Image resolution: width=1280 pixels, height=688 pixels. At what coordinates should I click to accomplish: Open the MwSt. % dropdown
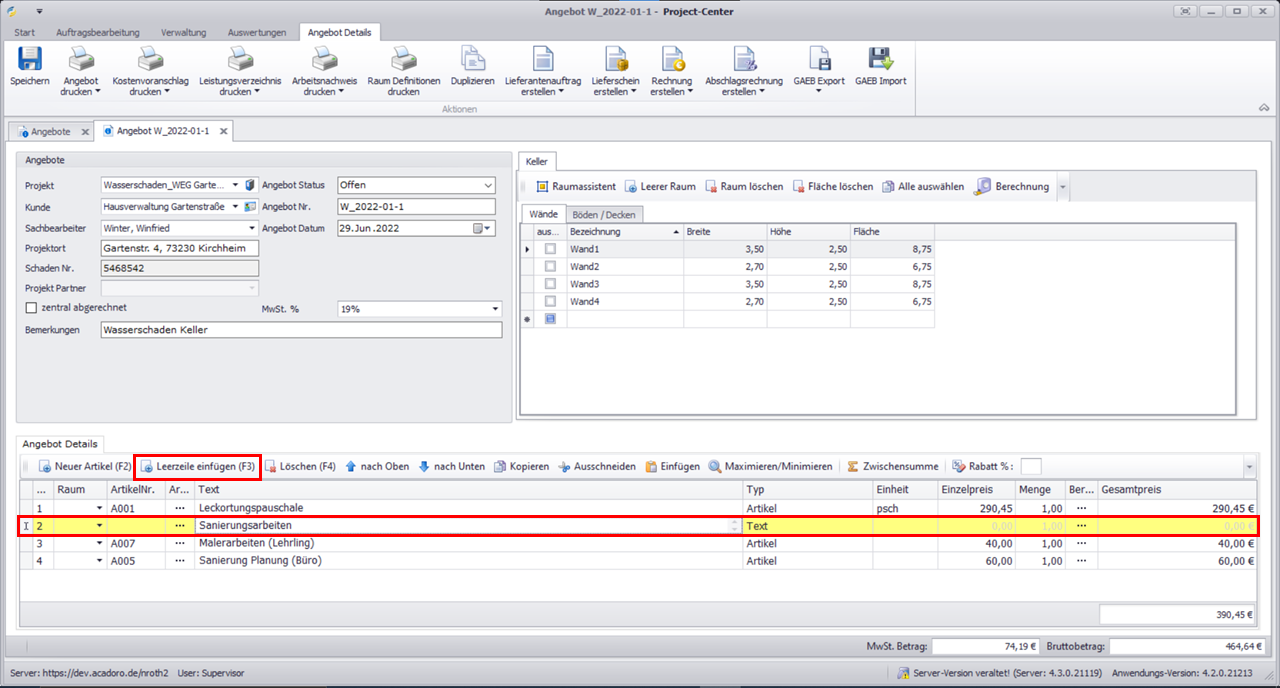point(496,309)
